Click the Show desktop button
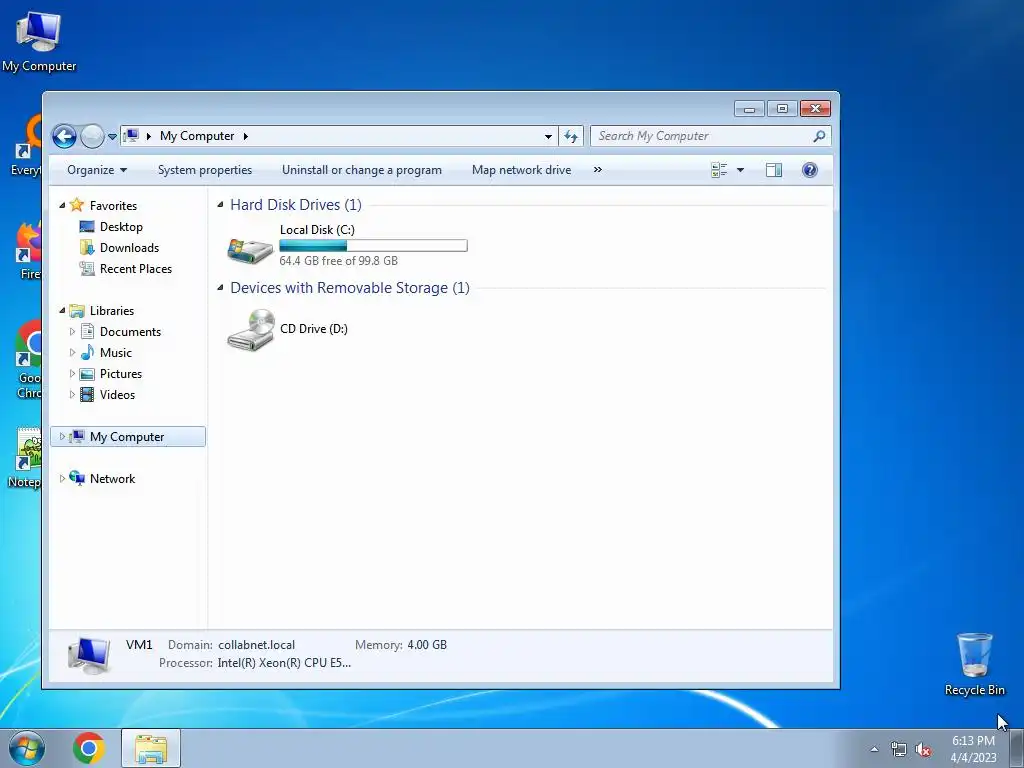The image size is (1024, 768). pos(1017,748)
